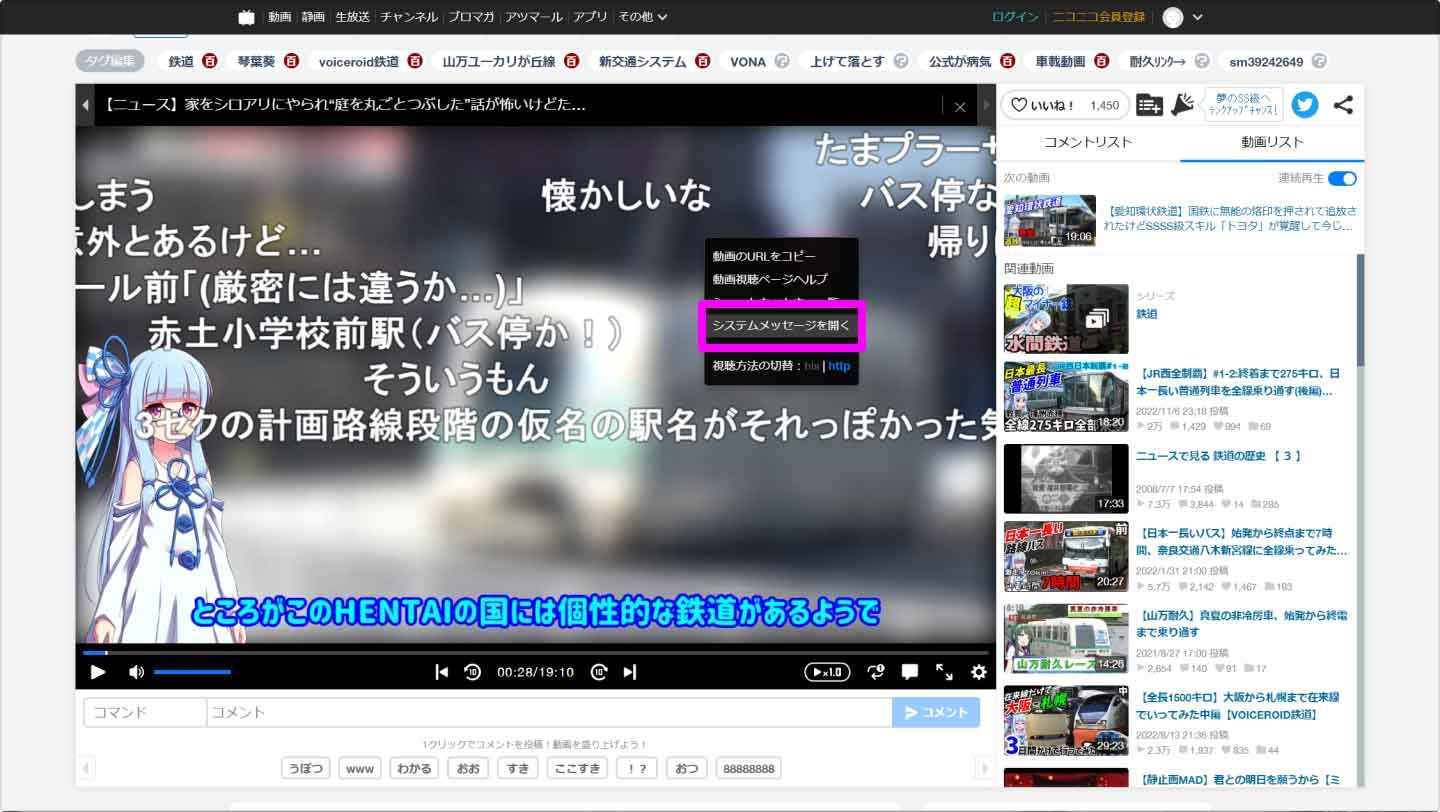Close the news ticker with X
The width and height of the screenshot is (1440, 812).
(960, 106)
